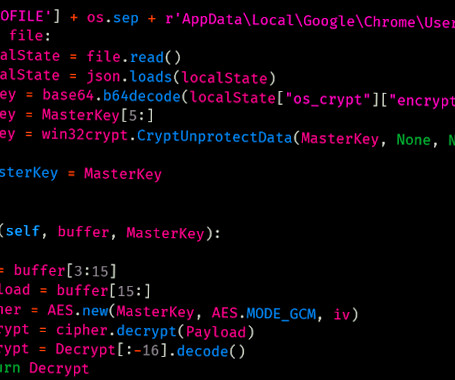The height and width of the screenshot is (380, 455).
Task: Click cipher.decrypt method name
Action: pyautogui.click(x=146, y=331)
